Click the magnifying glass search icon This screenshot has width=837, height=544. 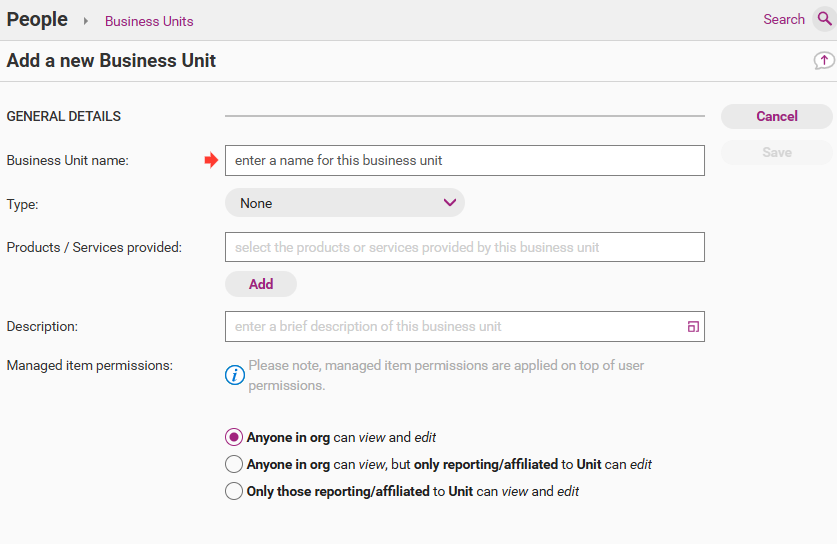click(x=823, y=20)
